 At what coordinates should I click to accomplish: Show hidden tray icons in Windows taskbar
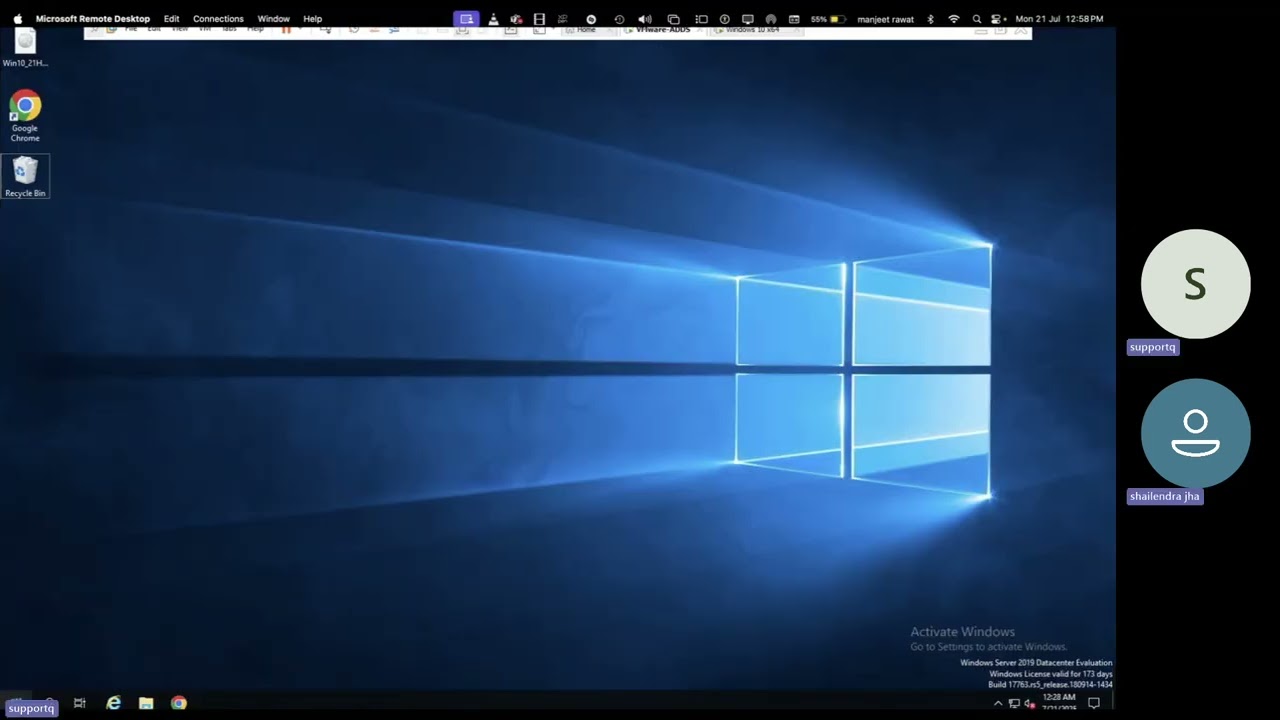997,703
